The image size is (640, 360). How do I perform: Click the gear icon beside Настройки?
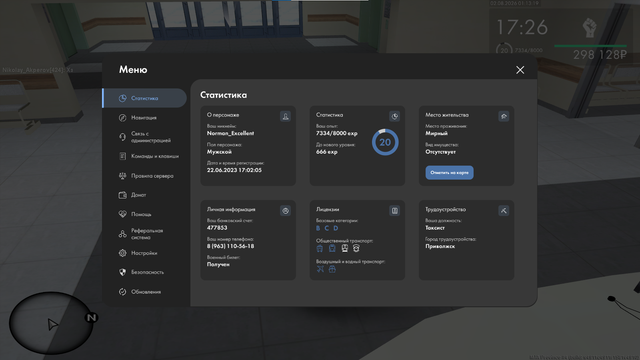pyautogui.click(x=122, y=253)
